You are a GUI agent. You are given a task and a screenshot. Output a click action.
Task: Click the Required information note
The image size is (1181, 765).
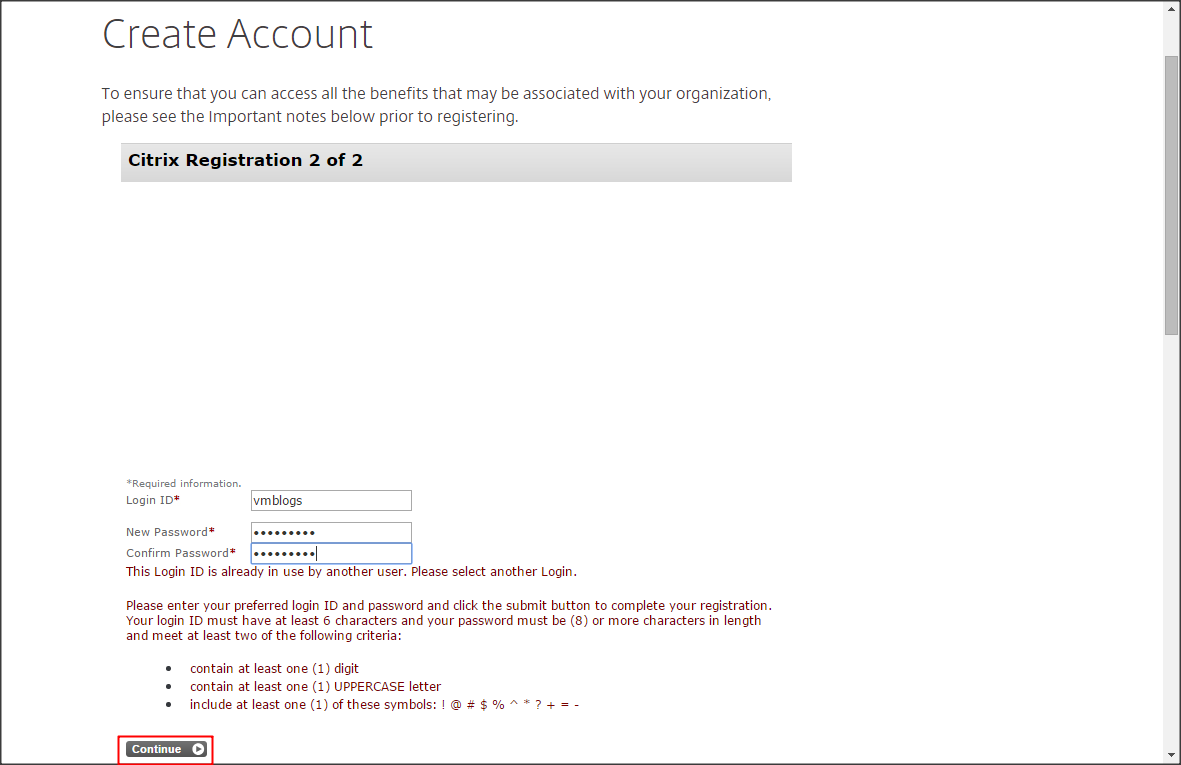point(184,483)
